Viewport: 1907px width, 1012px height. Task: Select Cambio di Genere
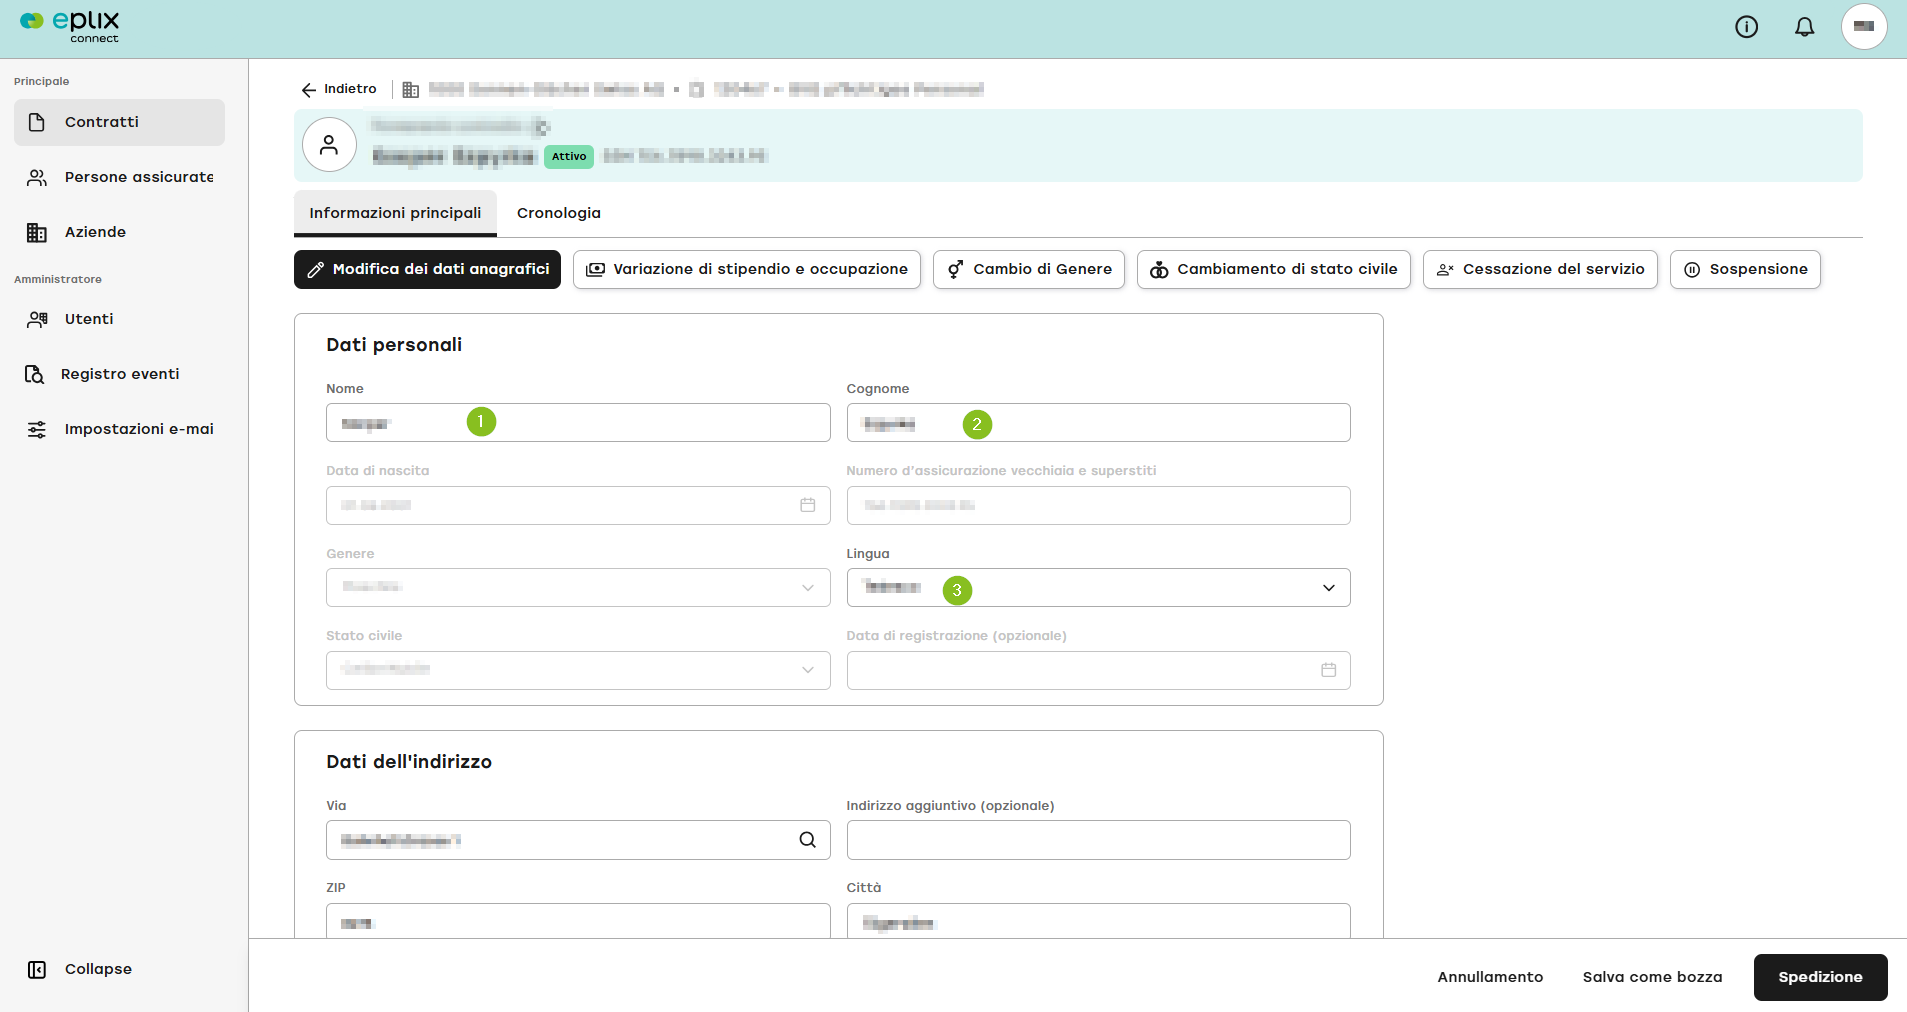tap(1029, 270)
